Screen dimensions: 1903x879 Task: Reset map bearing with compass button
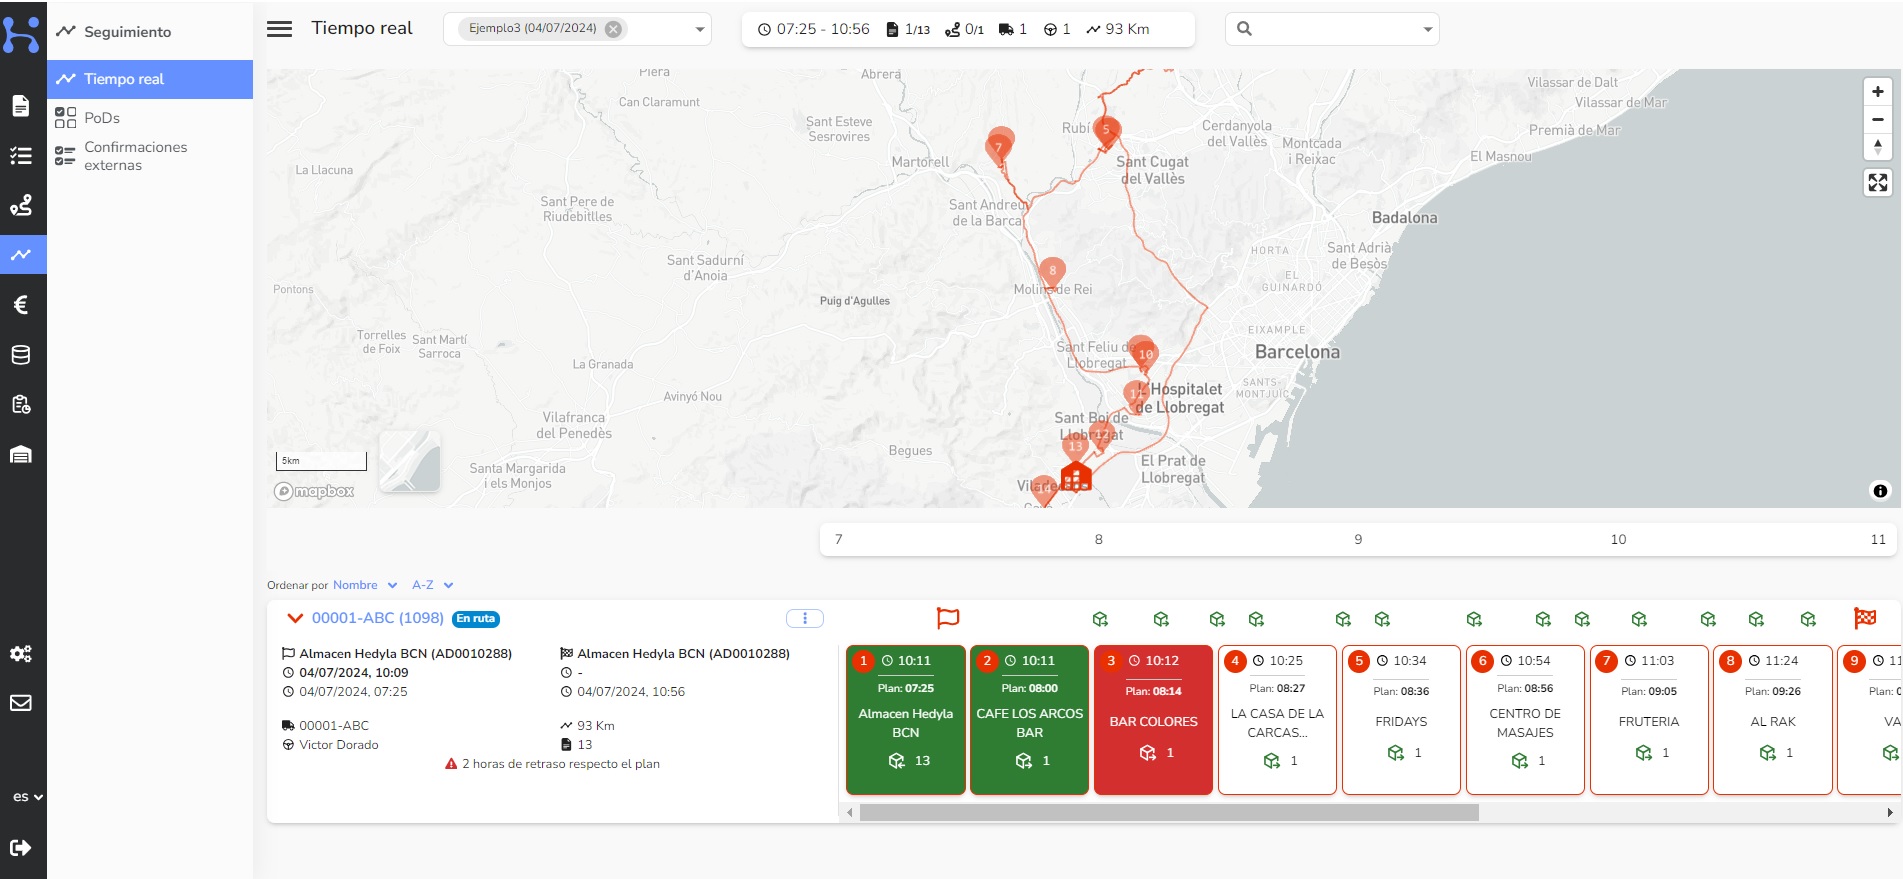[x=1878, y=147]
